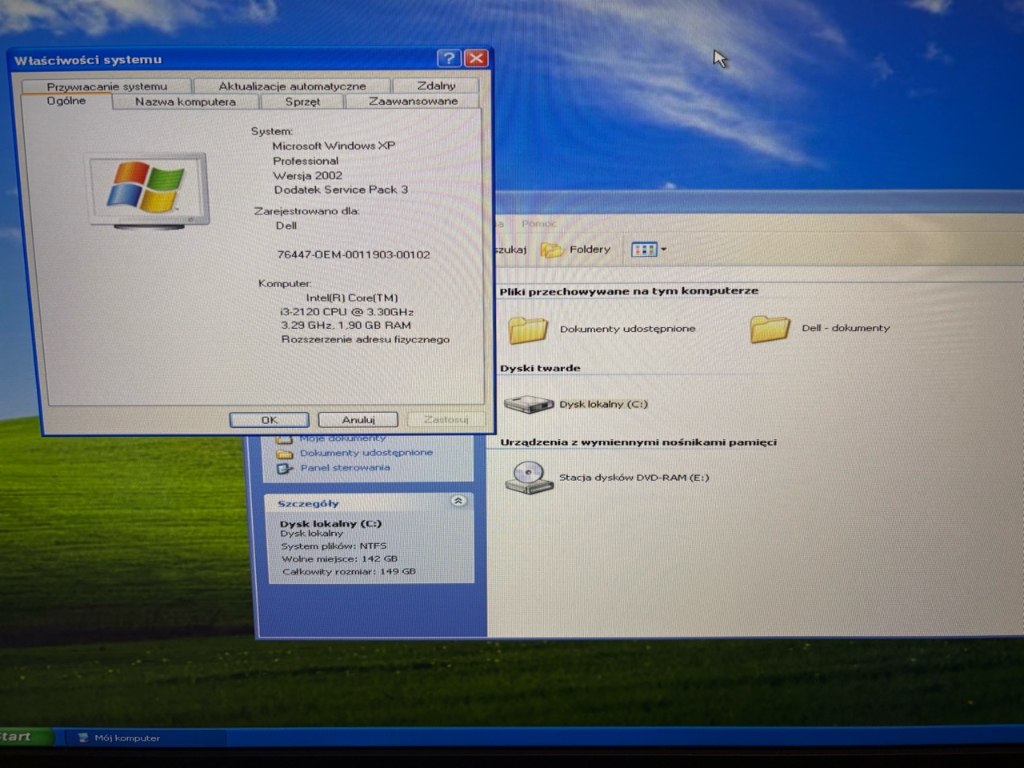
Task: Click 'Pliki przechowywane na tym komputerze' header
Action: click(x=629, y=291)
